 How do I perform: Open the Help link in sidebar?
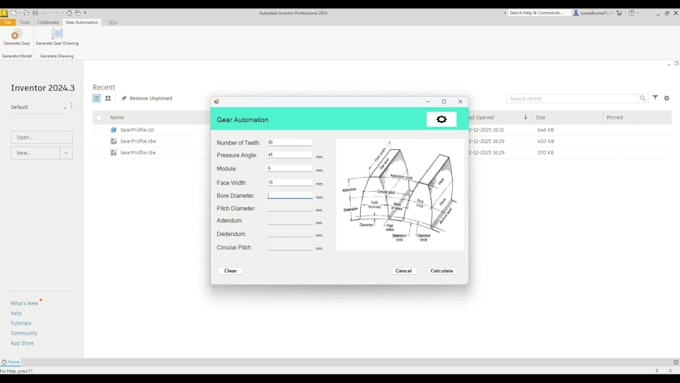(x=16, y=313)
